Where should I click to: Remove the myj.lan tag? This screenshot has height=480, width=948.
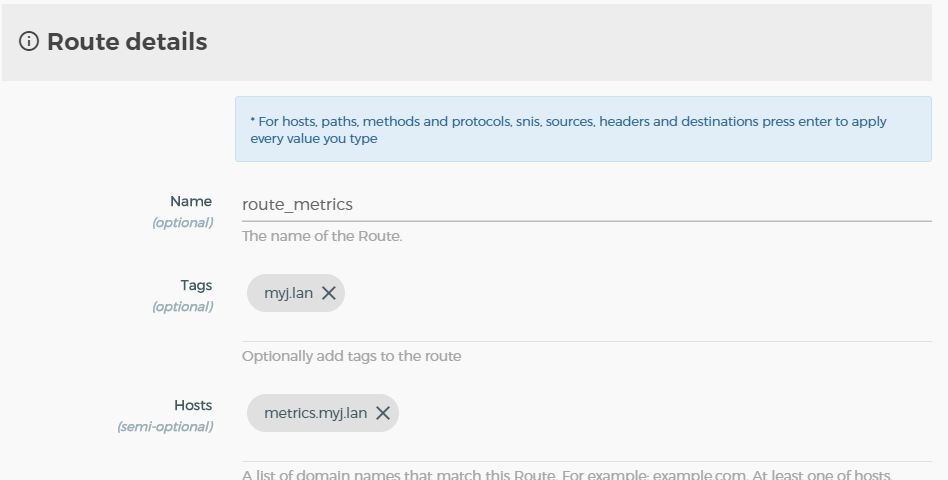(328, 293)
